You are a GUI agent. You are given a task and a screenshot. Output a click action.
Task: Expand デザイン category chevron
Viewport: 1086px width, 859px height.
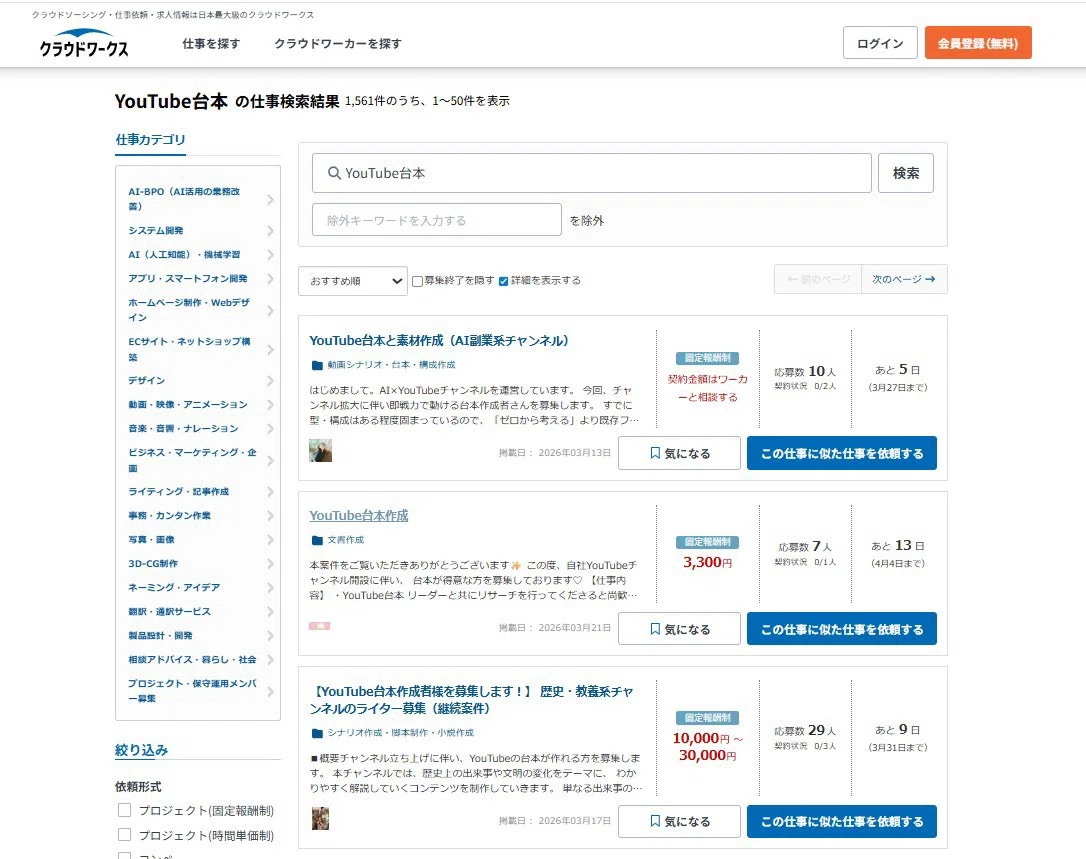coord(270,380)
